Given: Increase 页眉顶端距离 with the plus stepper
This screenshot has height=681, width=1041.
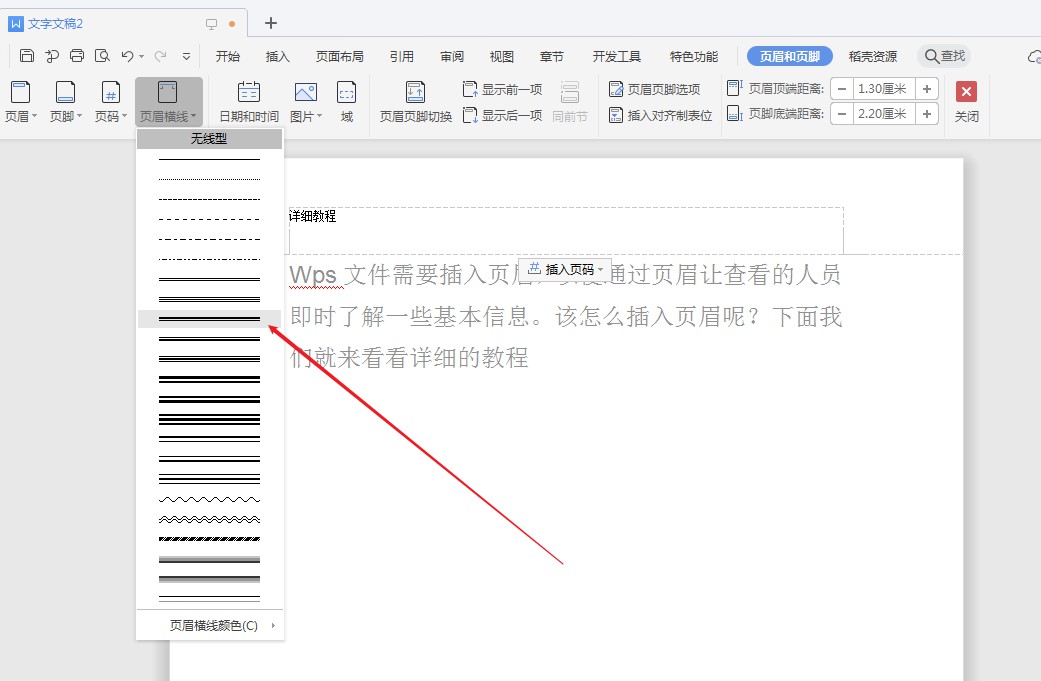Looking at the screenshot, I should pyautogui.click(x=926, y=88).
